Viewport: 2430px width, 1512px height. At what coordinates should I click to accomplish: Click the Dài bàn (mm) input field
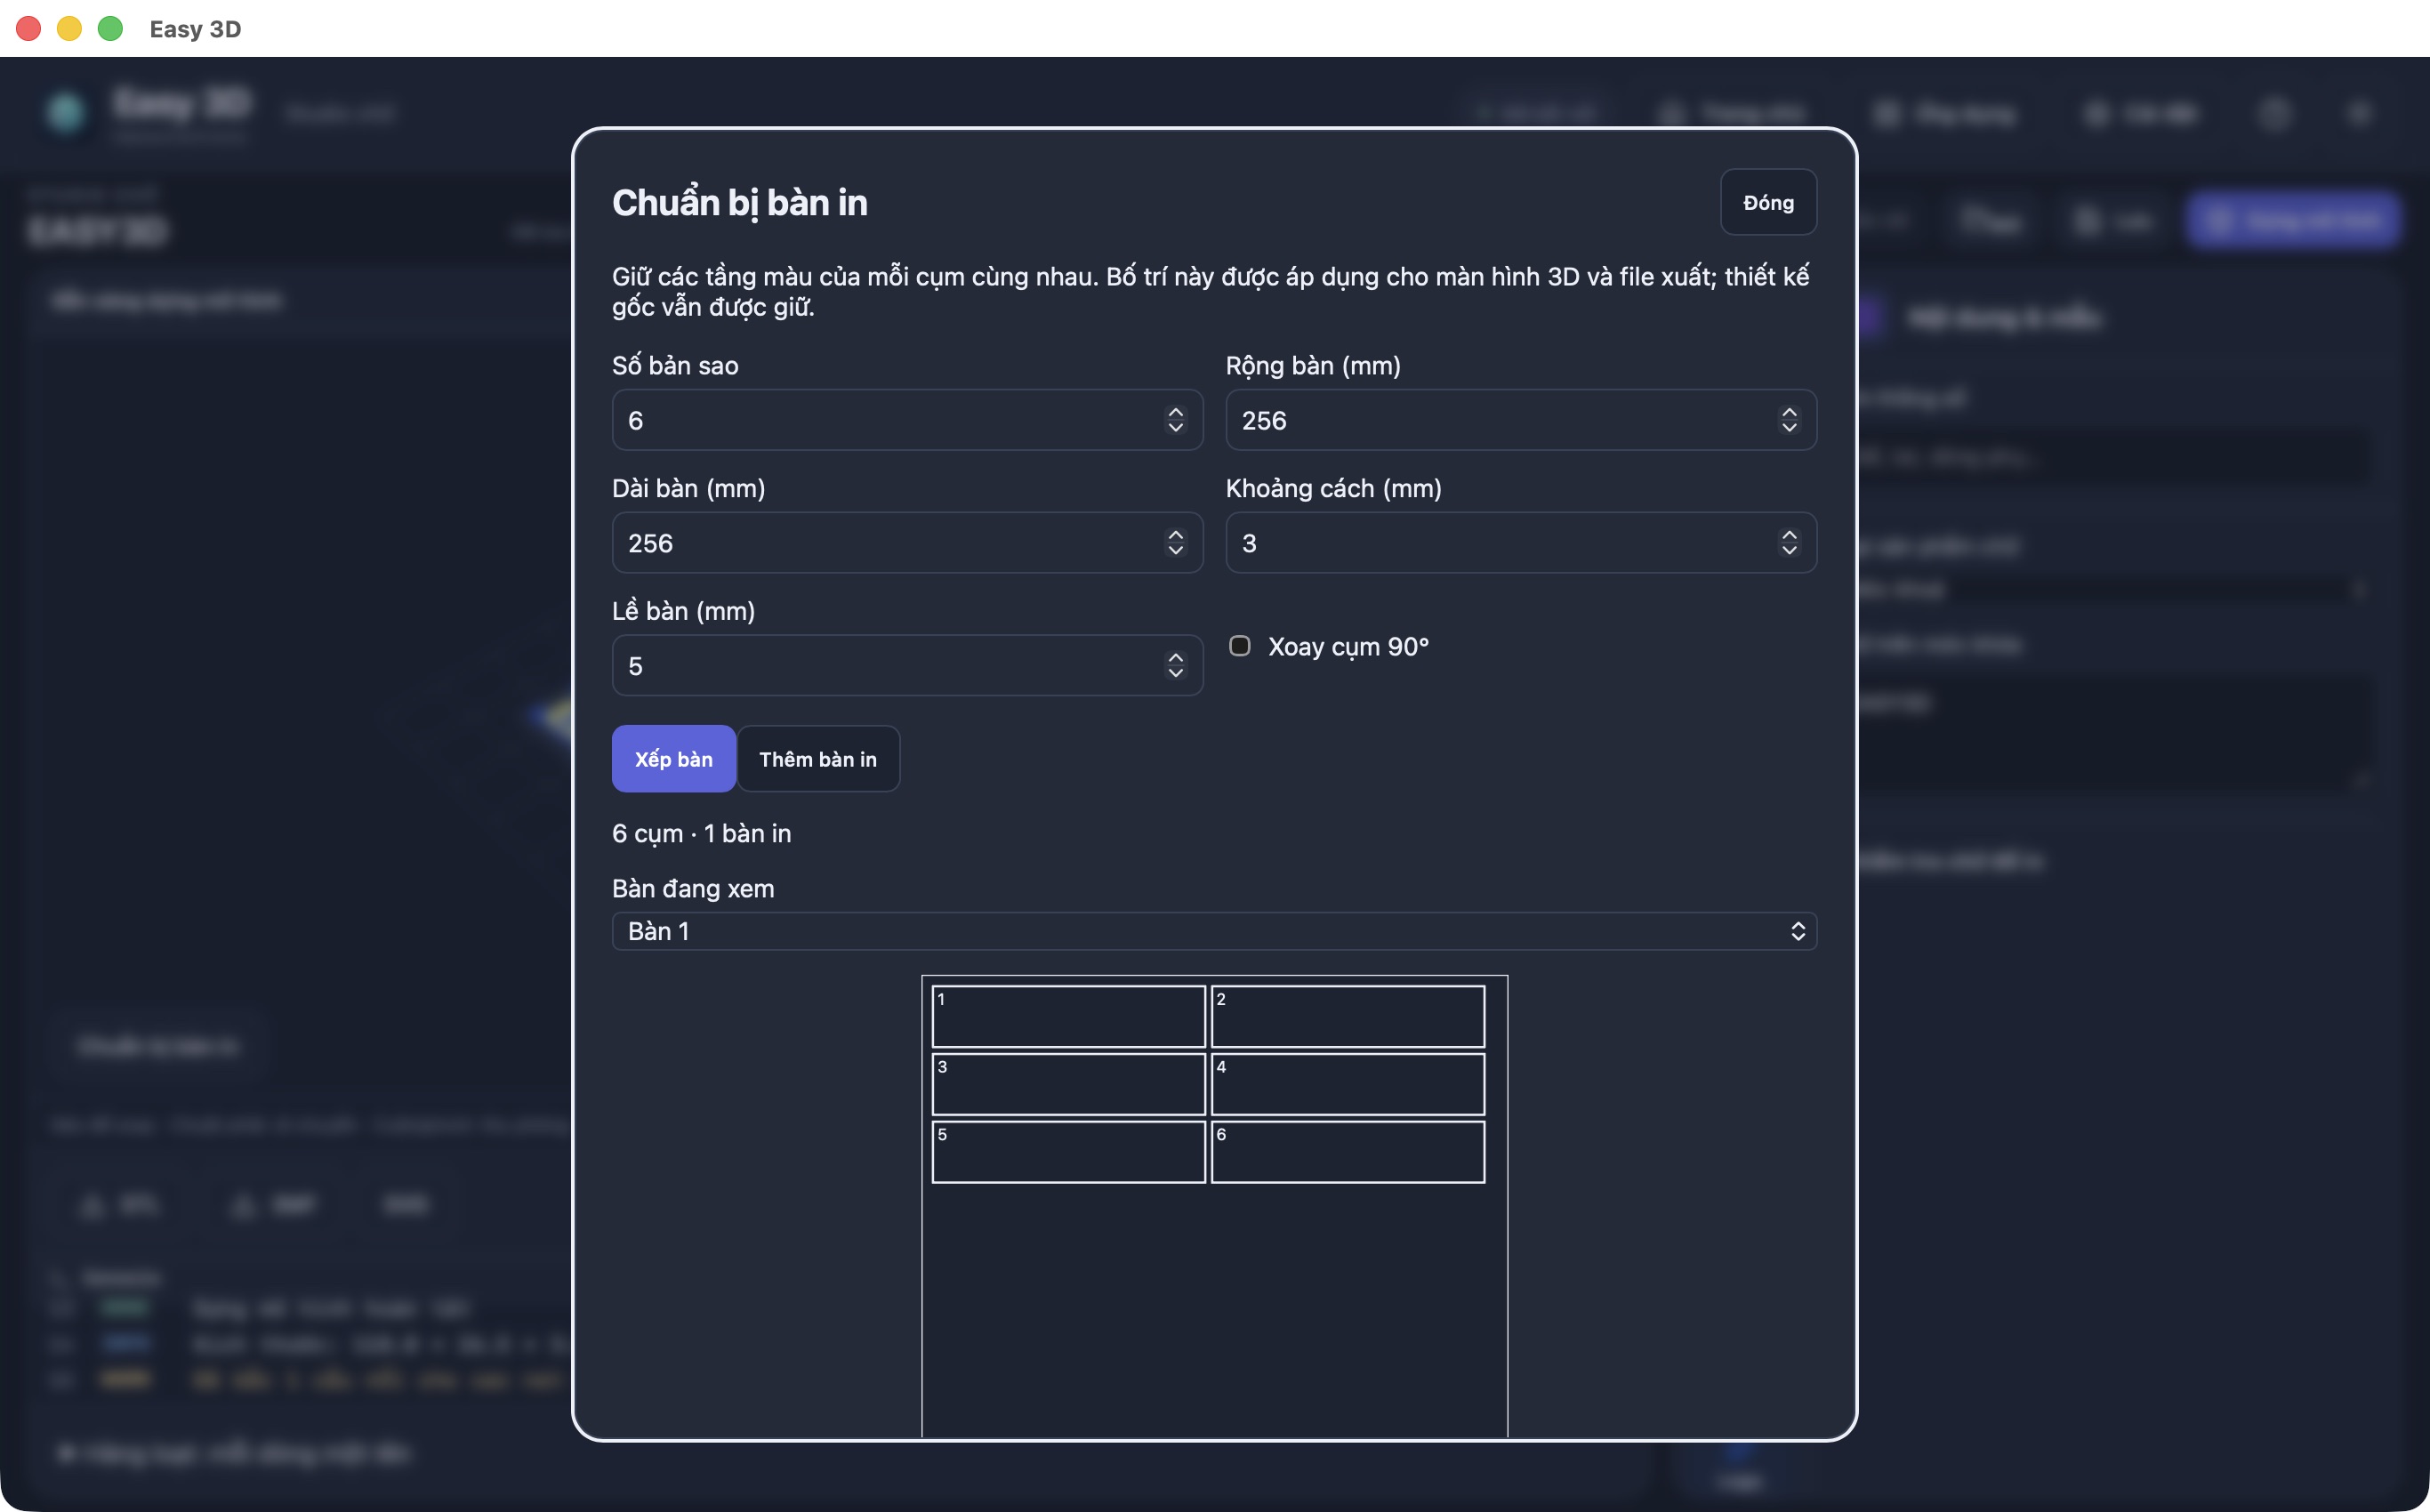tap(907, 542)
